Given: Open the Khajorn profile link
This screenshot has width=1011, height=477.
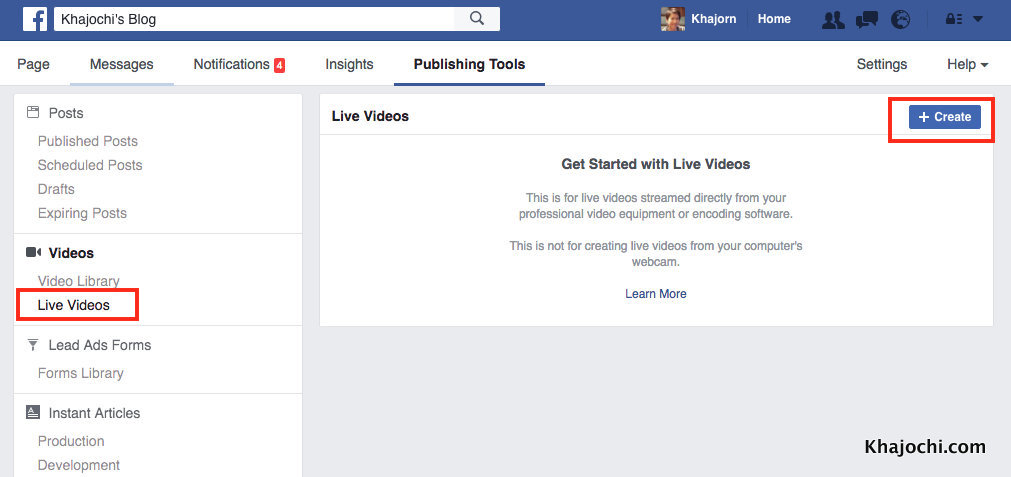Looking at the screenshot, I should click(713, 19).
